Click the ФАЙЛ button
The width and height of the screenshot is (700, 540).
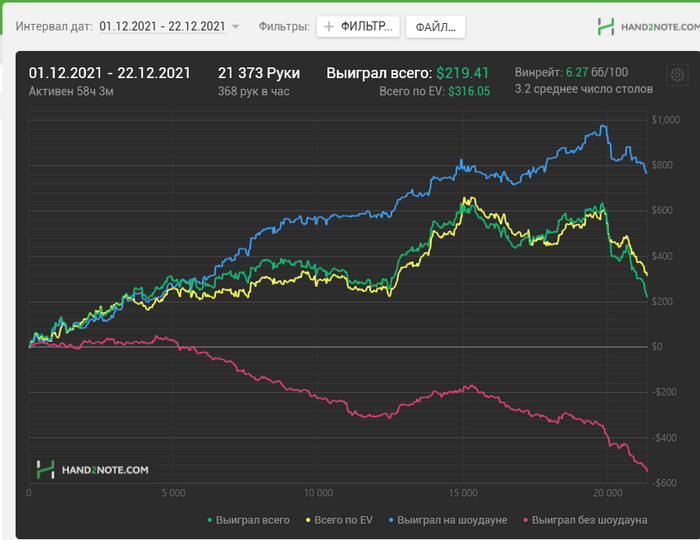[x=435, y=27]
